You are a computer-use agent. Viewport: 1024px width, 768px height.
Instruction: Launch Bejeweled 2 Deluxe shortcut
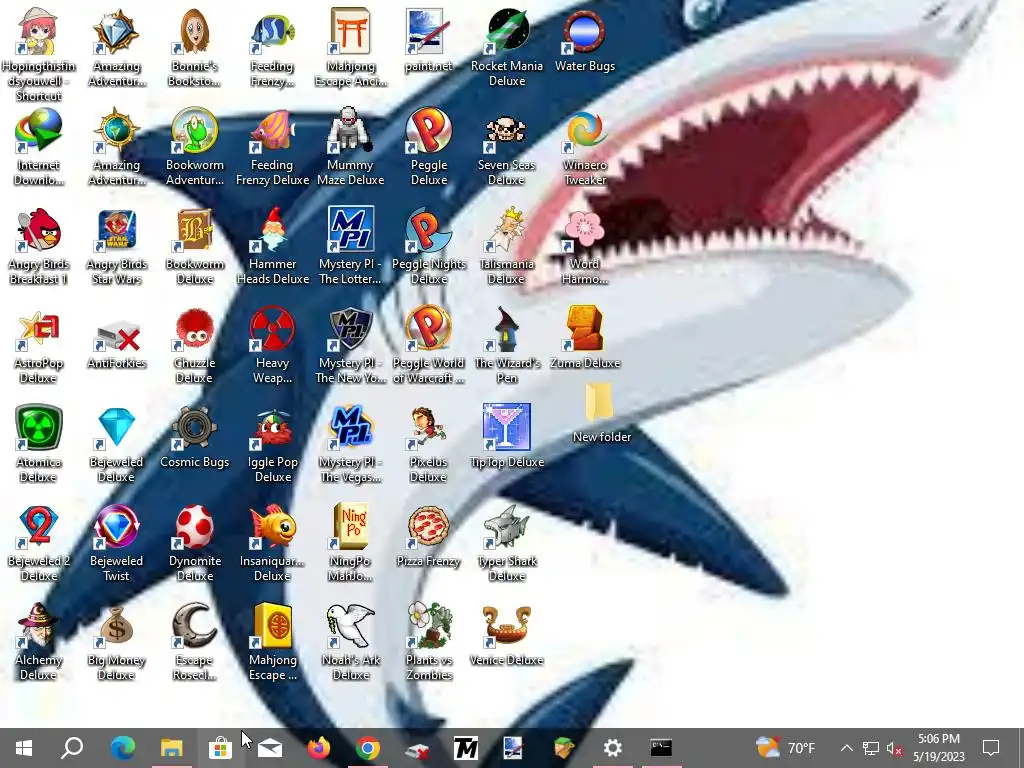click(x=39, y=526)
